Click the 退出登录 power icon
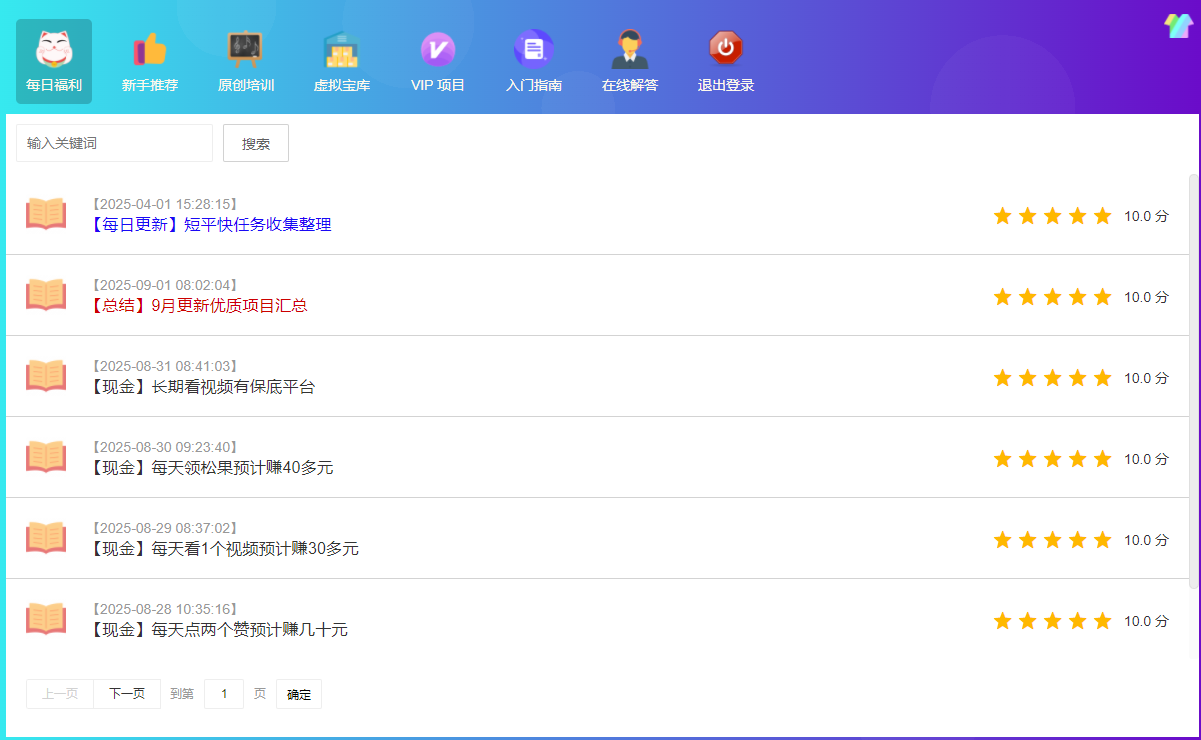Image resolution: width=1201 pixels, height=740 pixels. coord(726,50)
